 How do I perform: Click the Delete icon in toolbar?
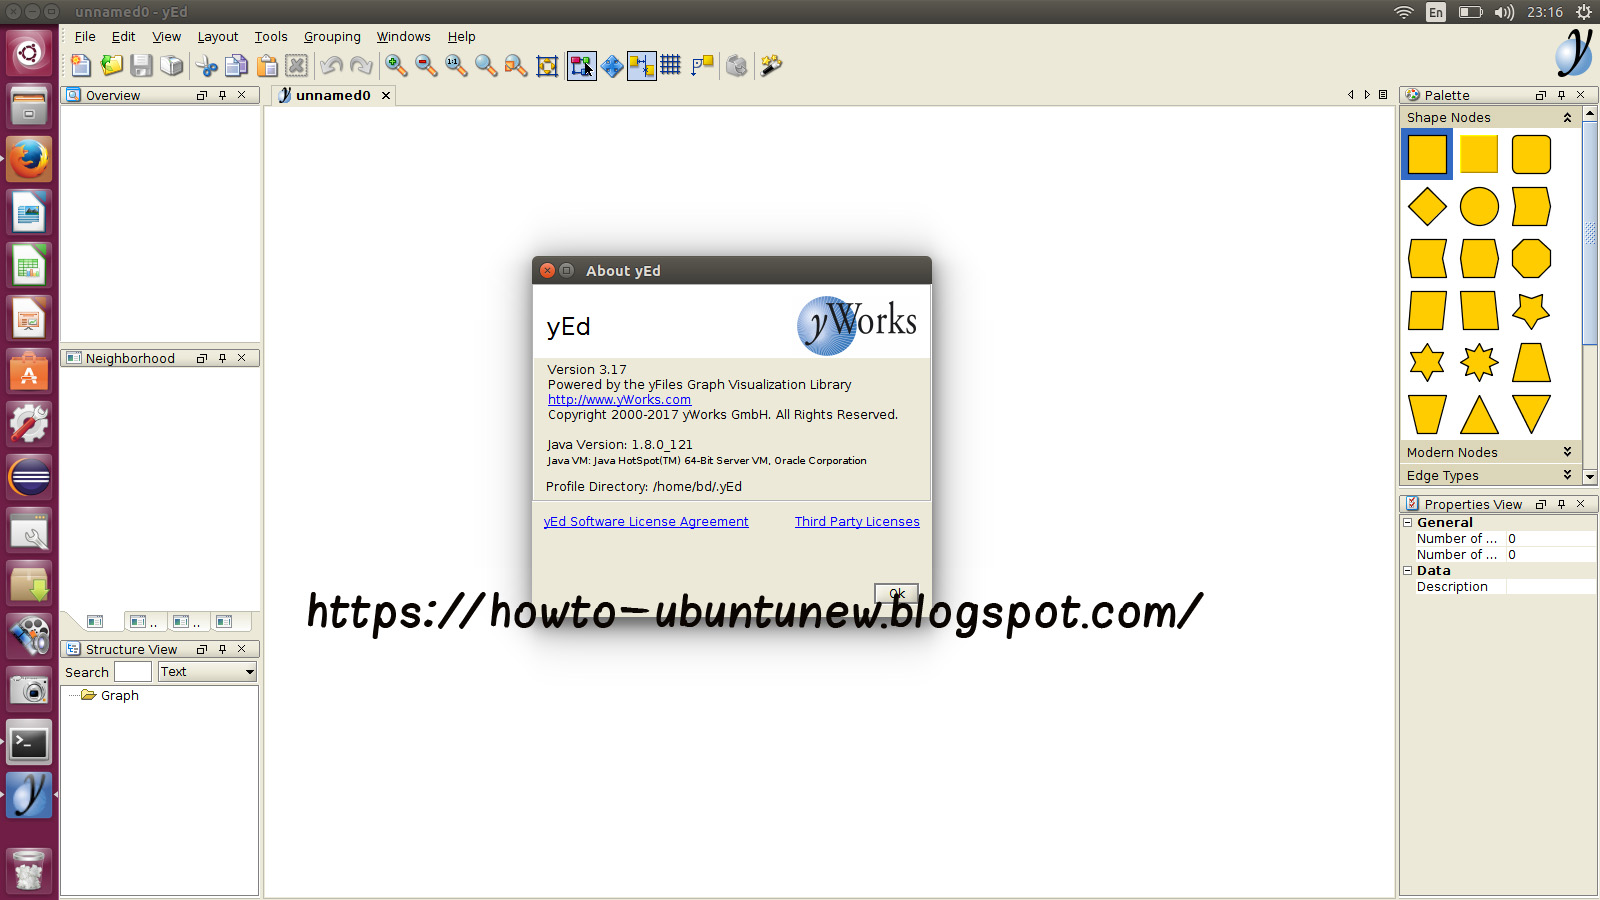click(x=297, y=66)
